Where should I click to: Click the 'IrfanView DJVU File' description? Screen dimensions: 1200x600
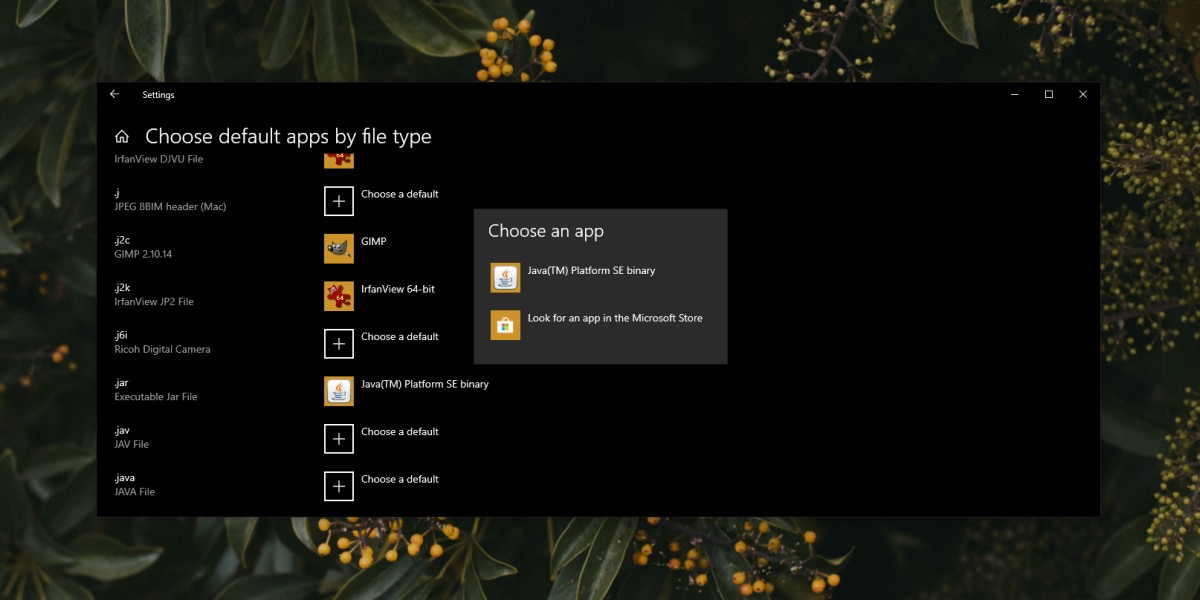tap(159, 159)
